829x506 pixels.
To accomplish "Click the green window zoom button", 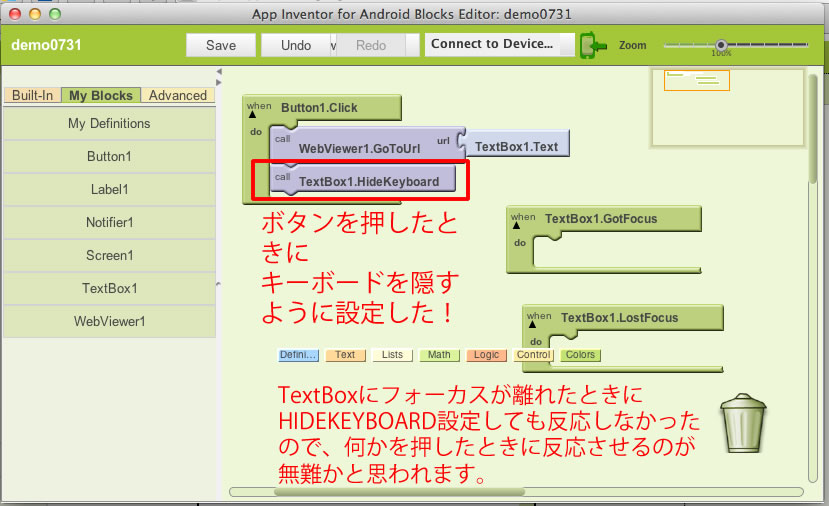I will [x=55, y=14].
